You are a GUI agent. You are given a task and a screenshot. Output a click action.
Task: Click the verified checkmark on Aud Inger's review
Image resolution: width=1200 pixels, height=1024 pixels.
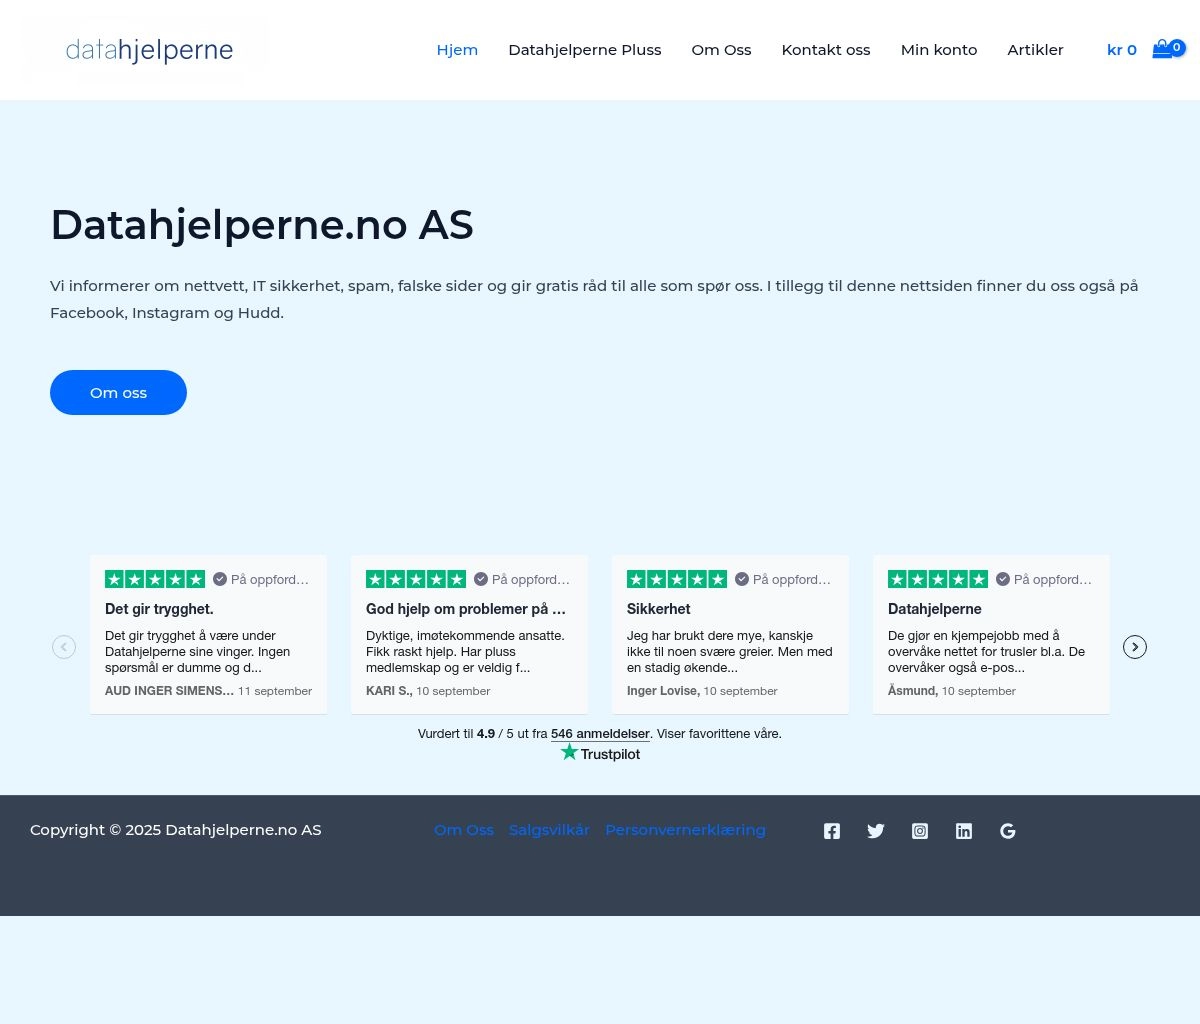pyautogui.click(x=220, y=579)
